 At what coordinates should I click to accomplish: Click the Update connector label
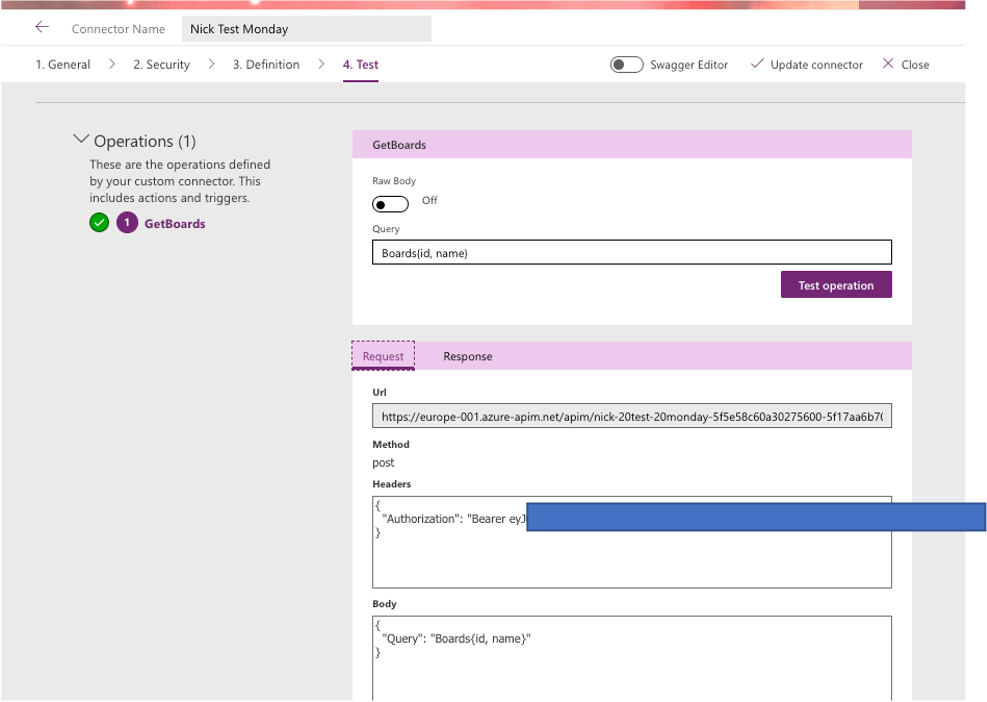click(x=816, y=65)
